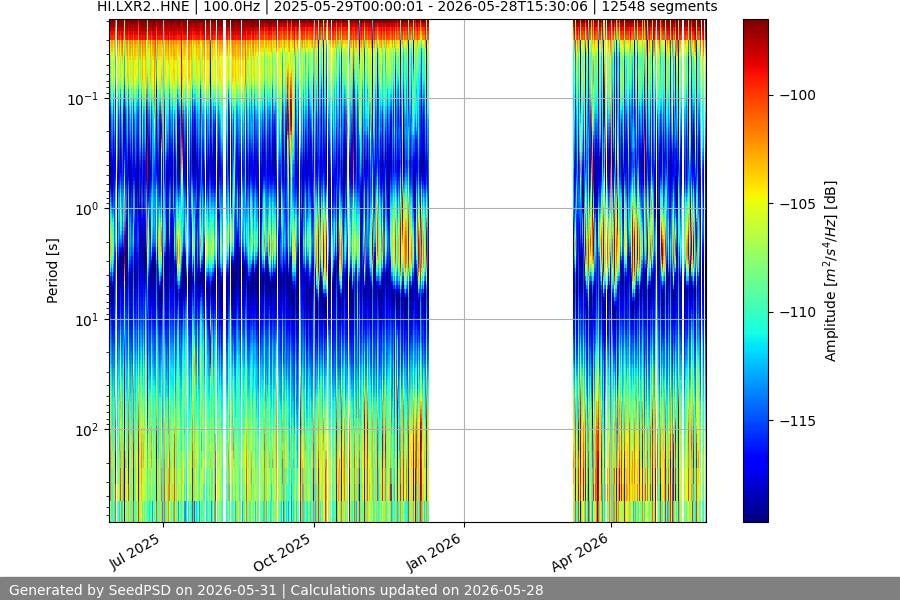Click the 'Apr 2026' x-axis label
This screenshot has height=600, width=900.
click(580, 552)
